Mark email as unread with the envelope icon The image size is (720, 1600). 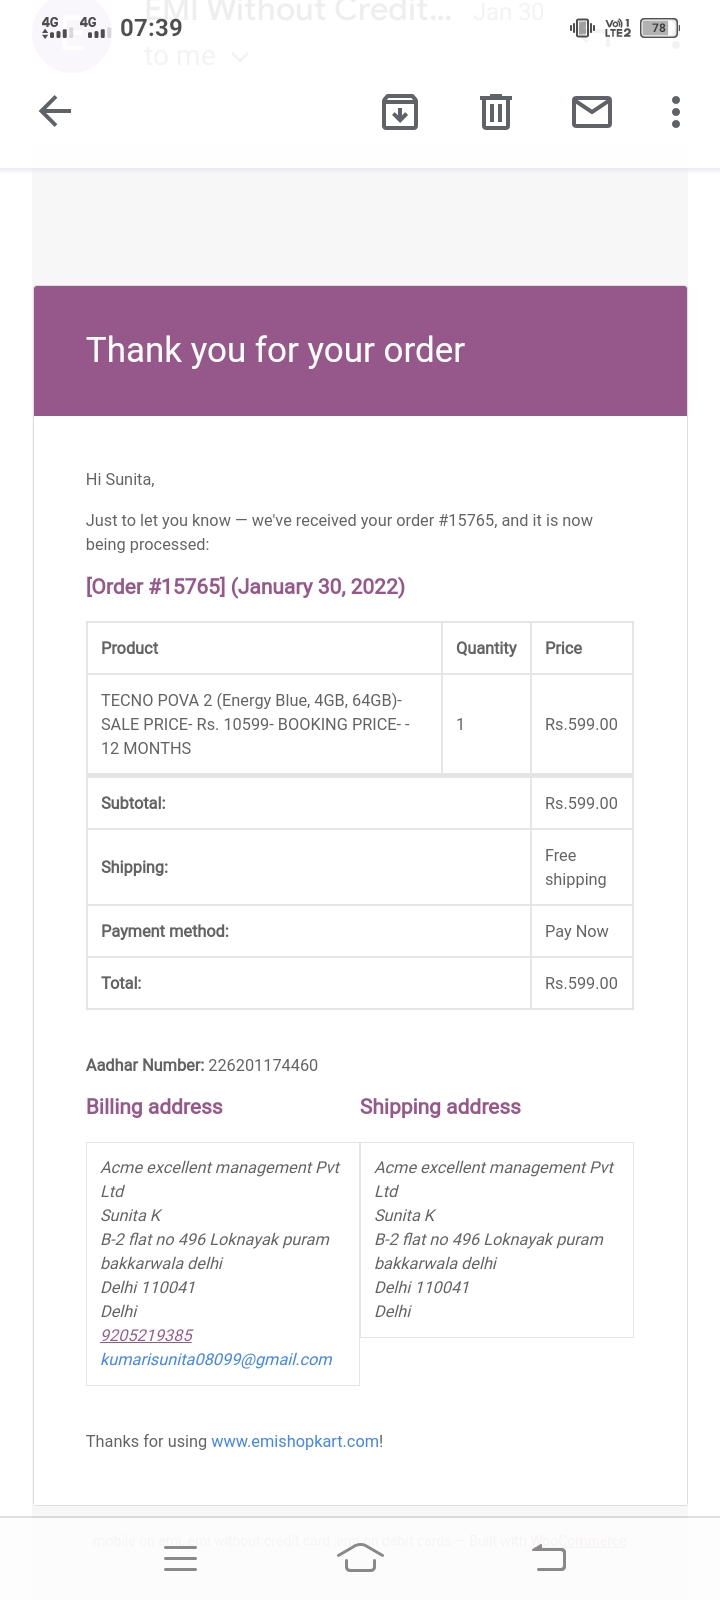591,112
